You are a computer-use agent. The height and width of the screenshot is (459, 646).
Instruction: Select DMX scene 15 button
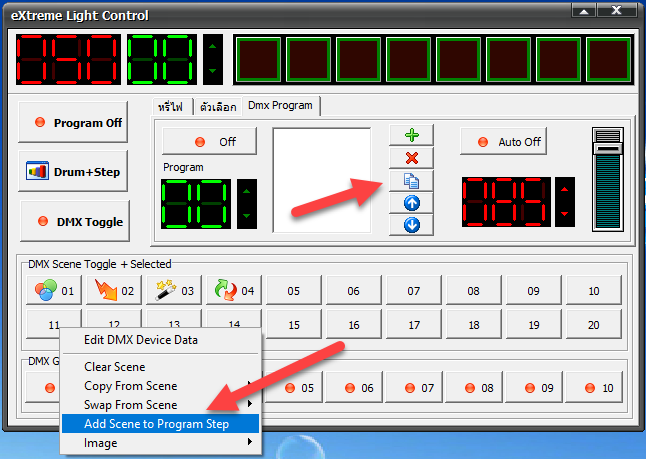pyautogui.click(x=294, y=325)
